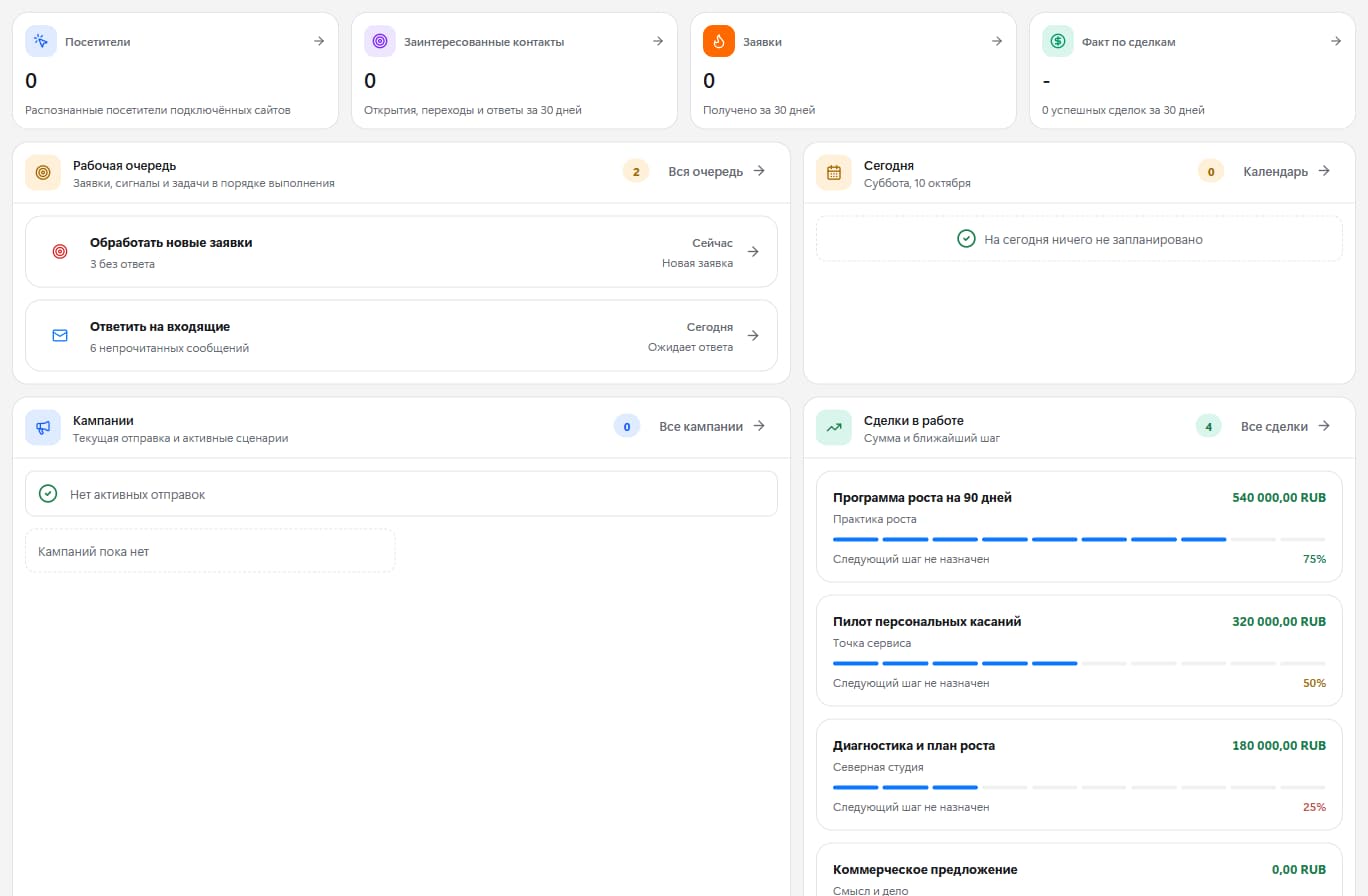Open deal Пилот персональных касаний
This screenshot has width=1368, height=896.
(x=1079, y=650)
